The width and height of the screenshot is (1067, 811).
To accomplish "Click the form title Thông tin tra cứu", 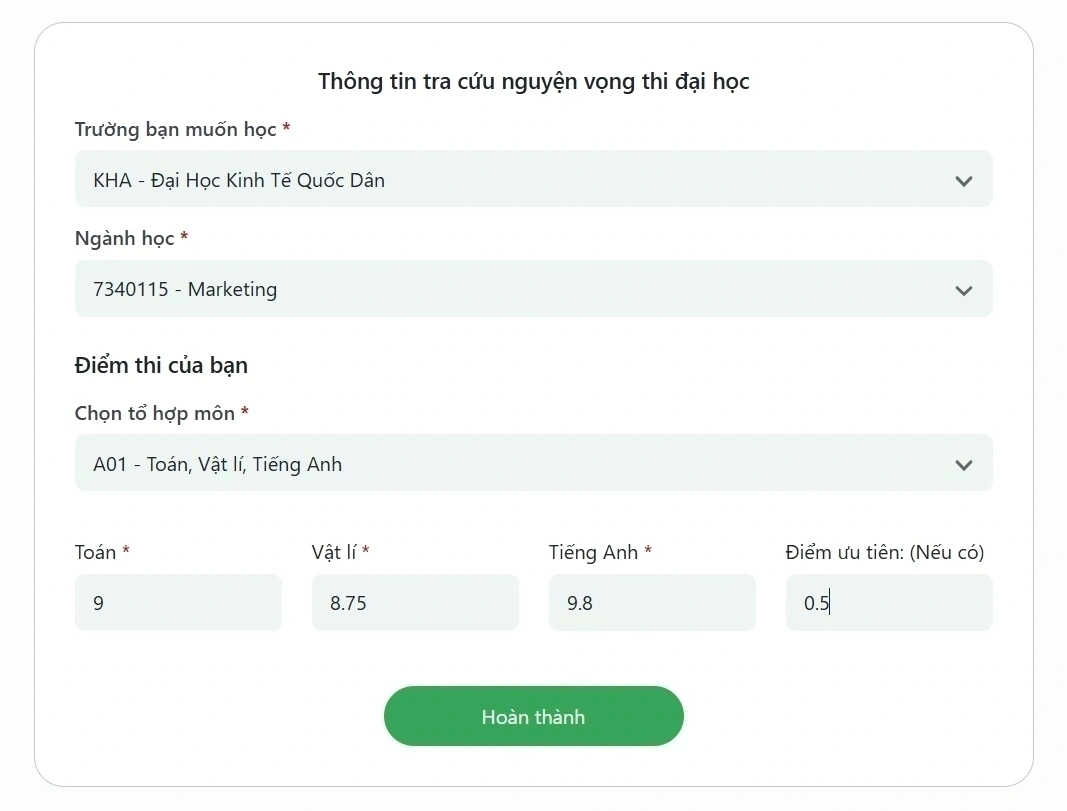I will [533, 81].
